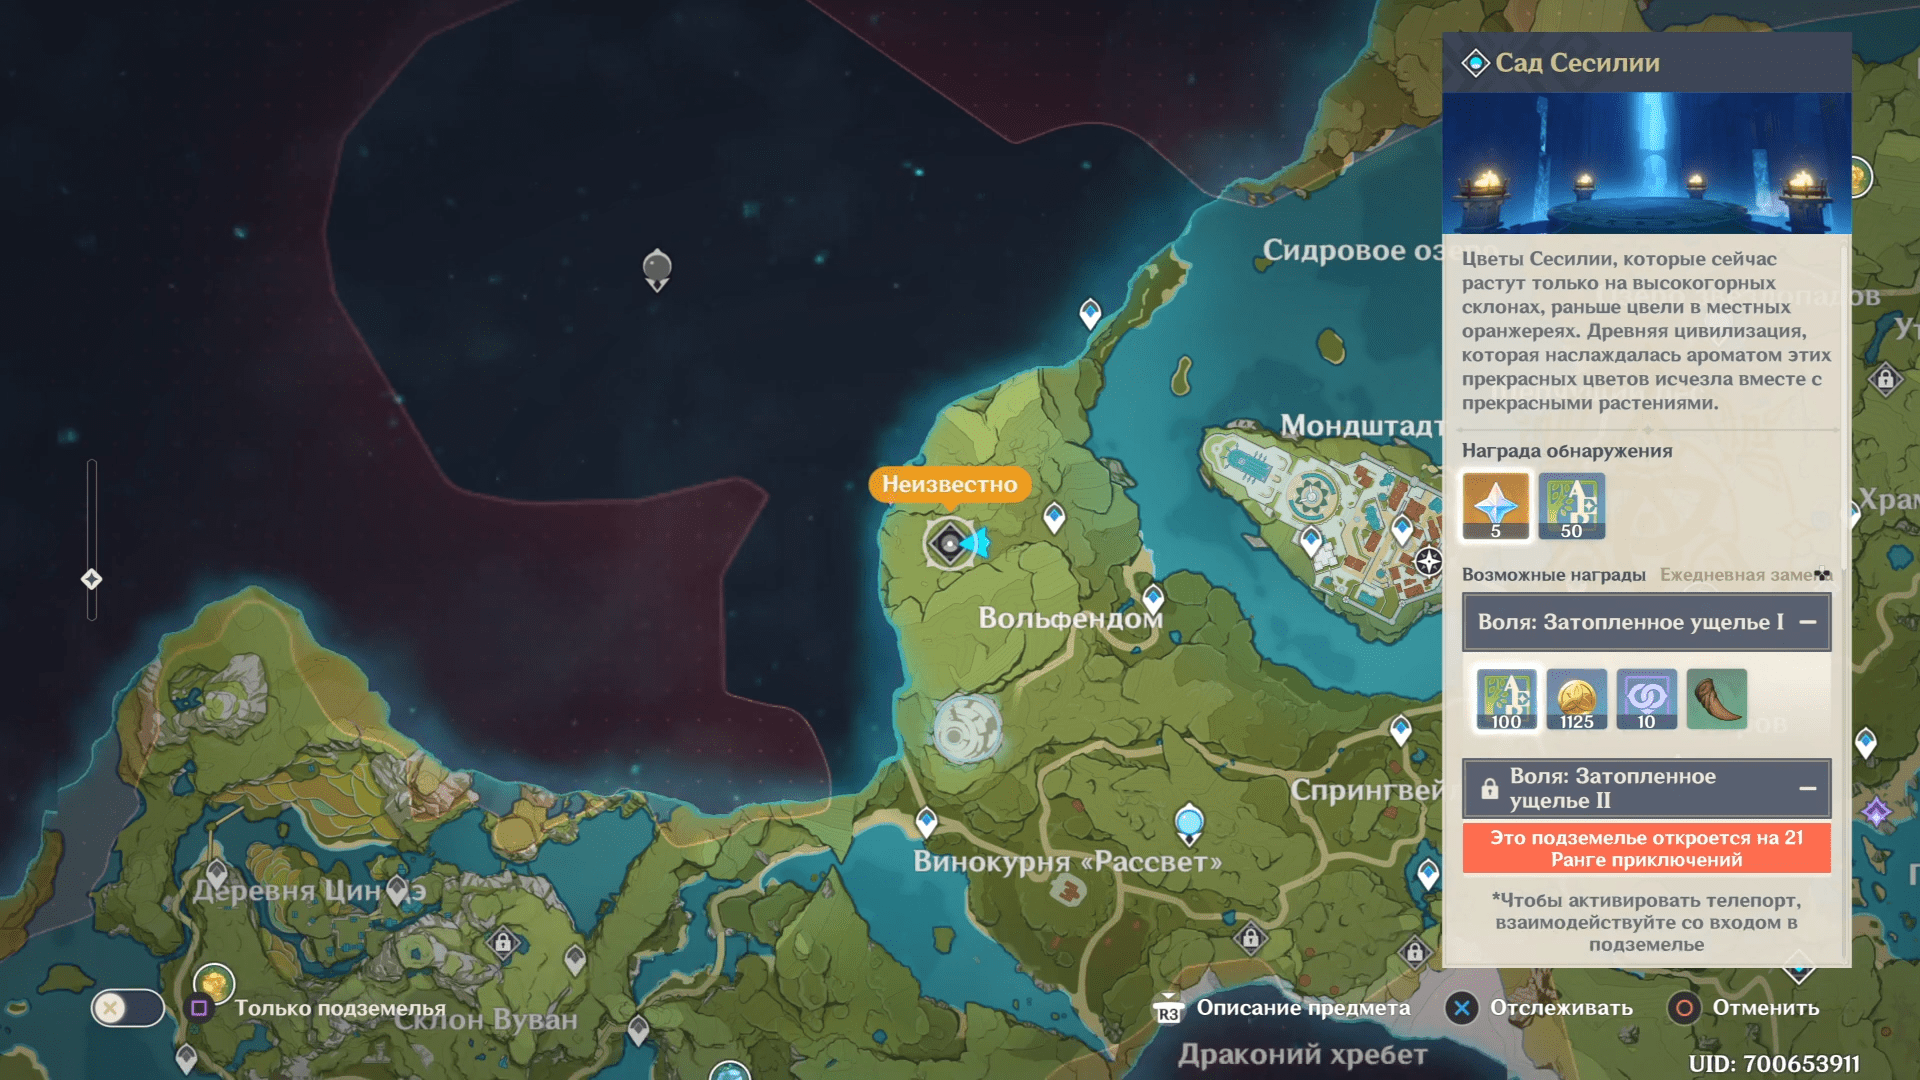Select the locked domain marker below Винокурня «Рассвет»
Screen dimensions: 1920x1080
(x=1251, y=938)
